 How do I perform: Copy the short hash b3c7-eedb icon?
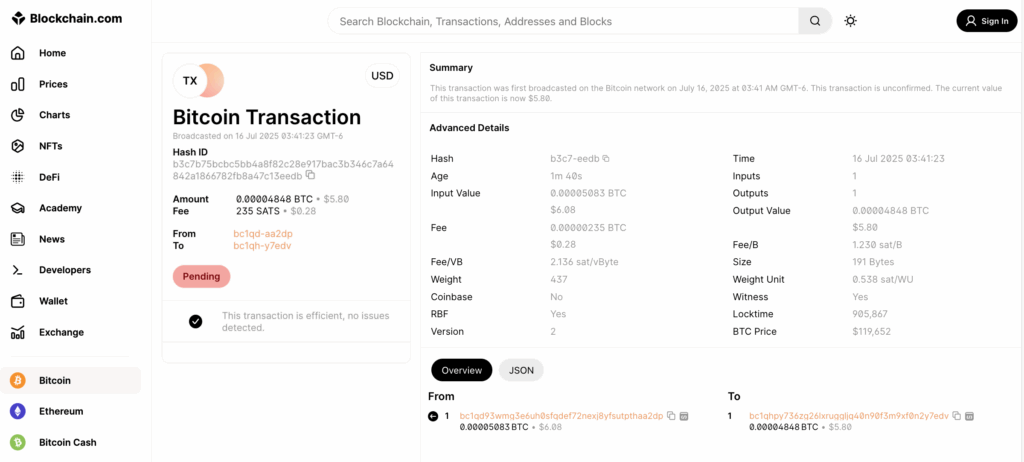click(x=606, y=159)
